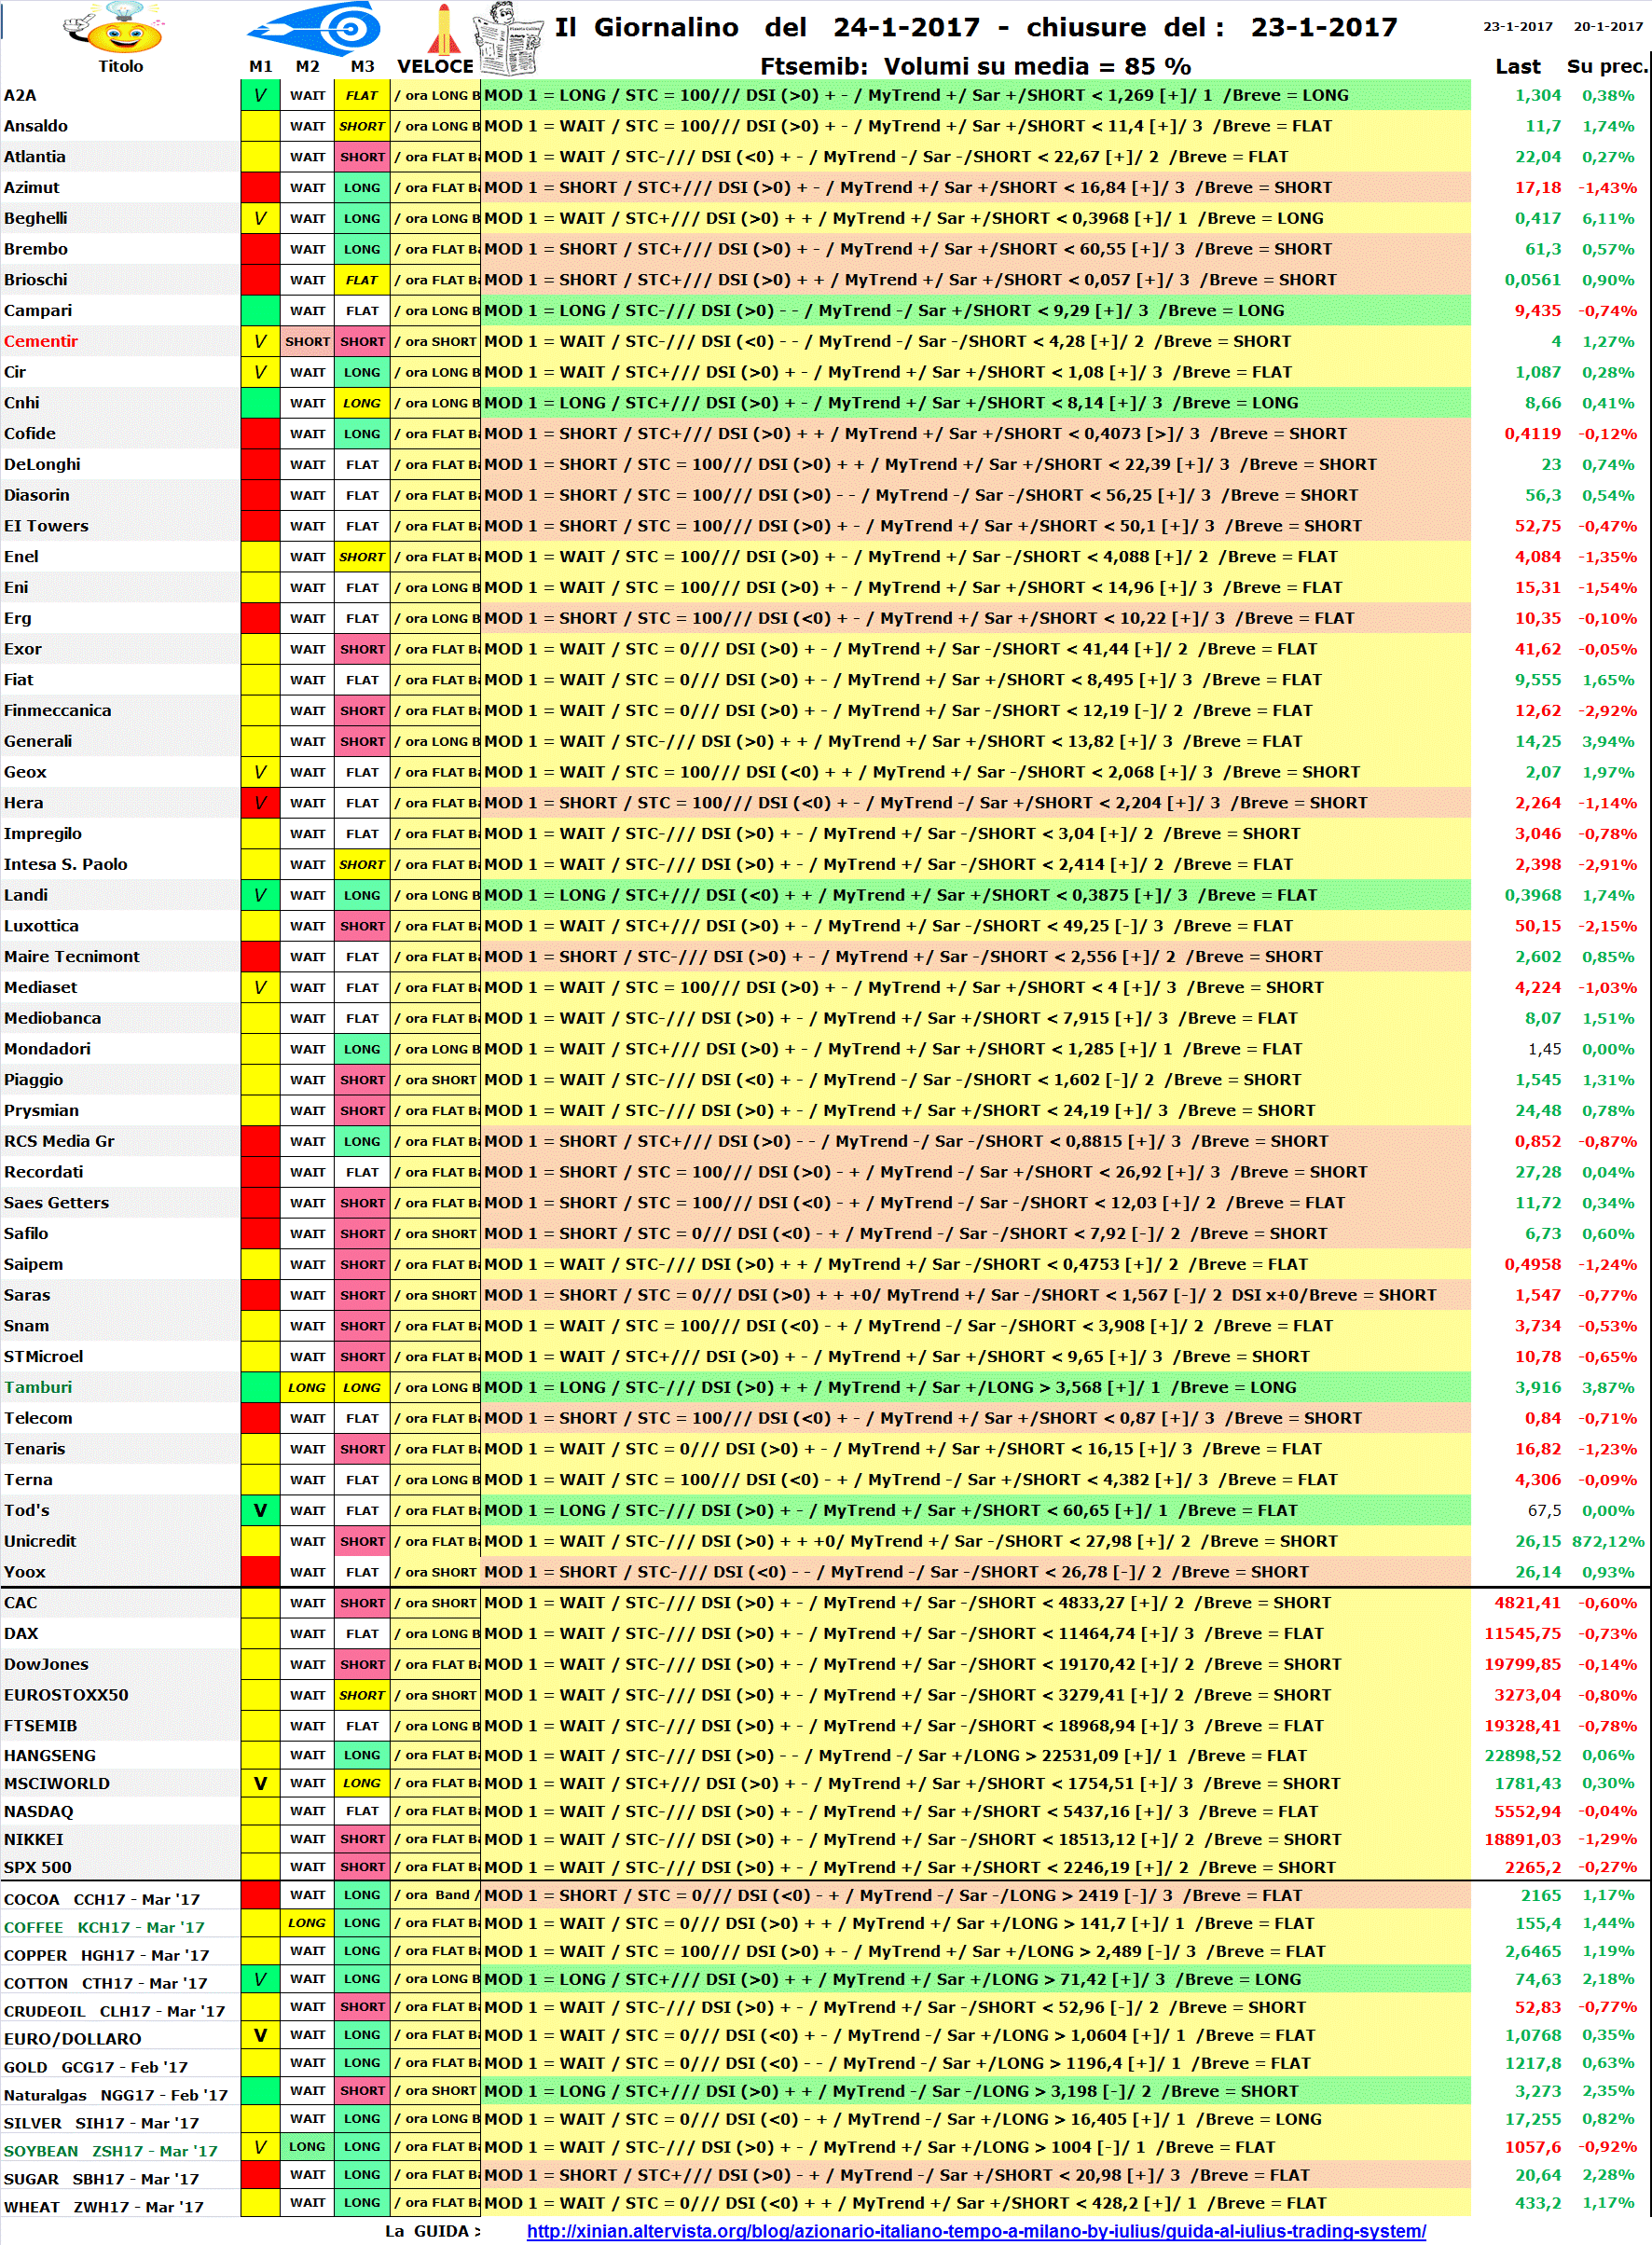The height and width of the screenshot is (2245, 1652).
Task: Click Enel's M3 SHORT cell
Action: 362,557
